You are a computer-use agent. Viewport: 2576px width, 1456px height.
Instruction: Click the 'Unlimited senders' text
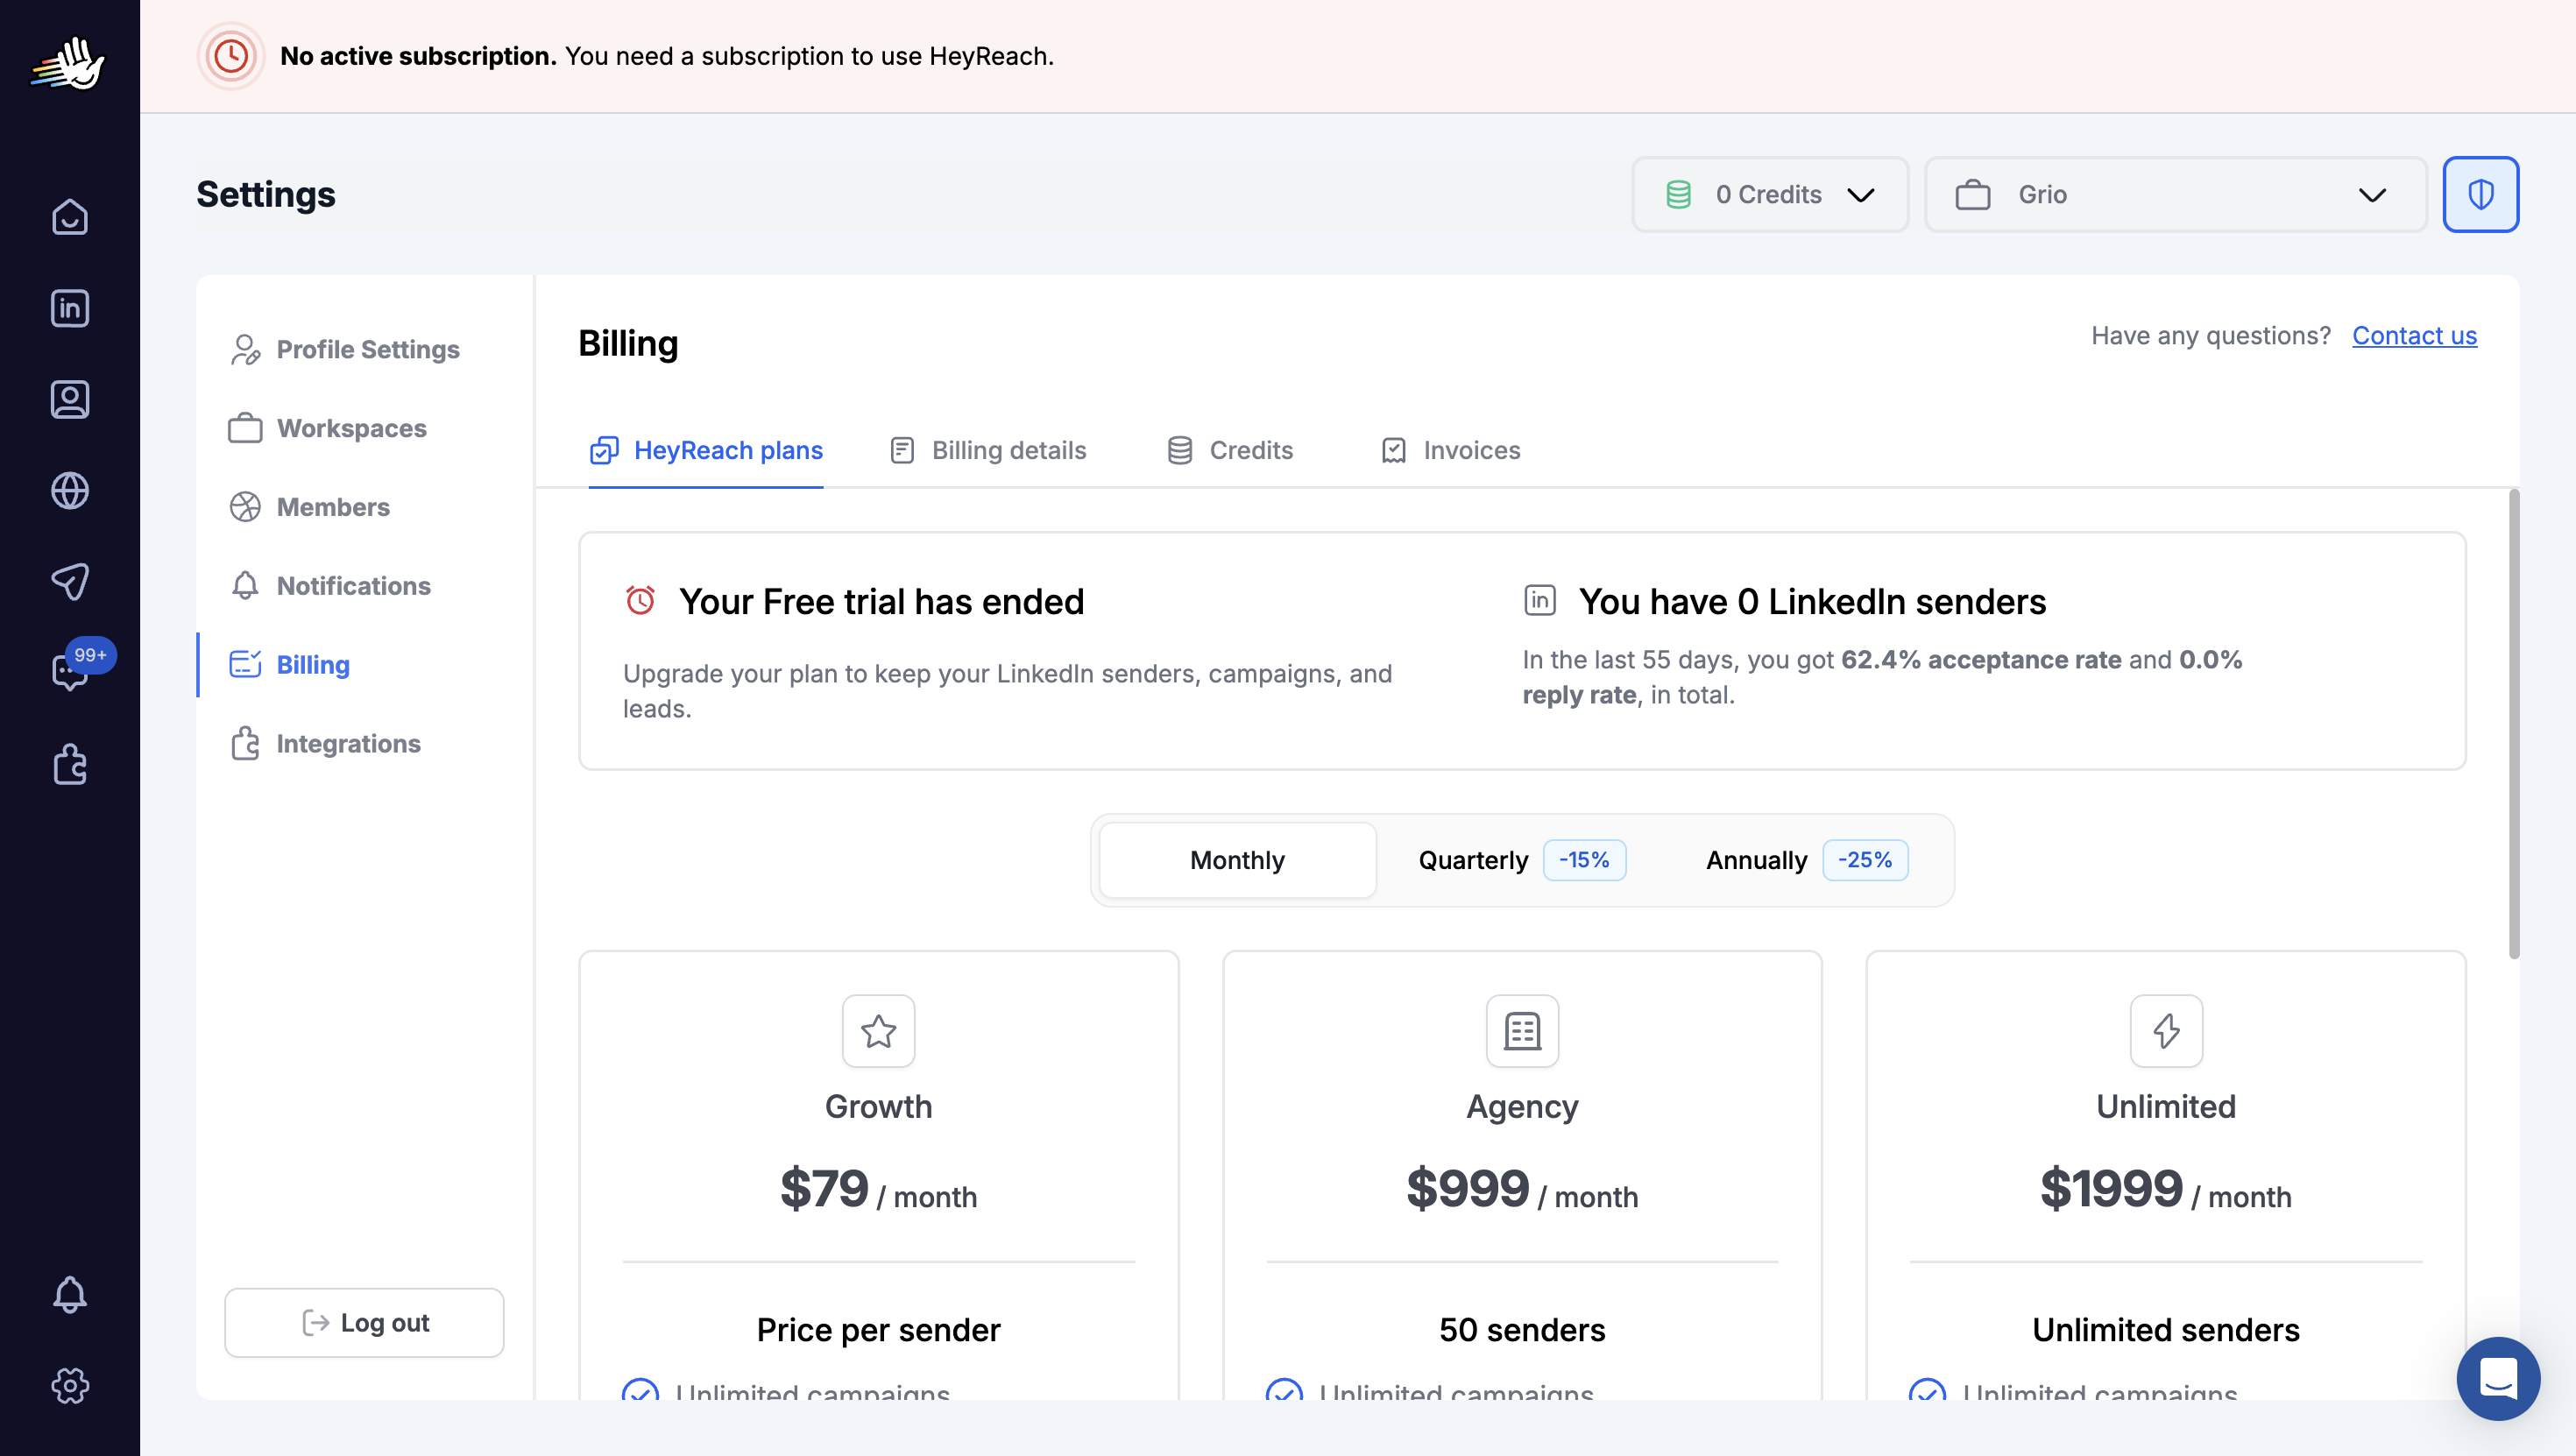[2166, 1330]
